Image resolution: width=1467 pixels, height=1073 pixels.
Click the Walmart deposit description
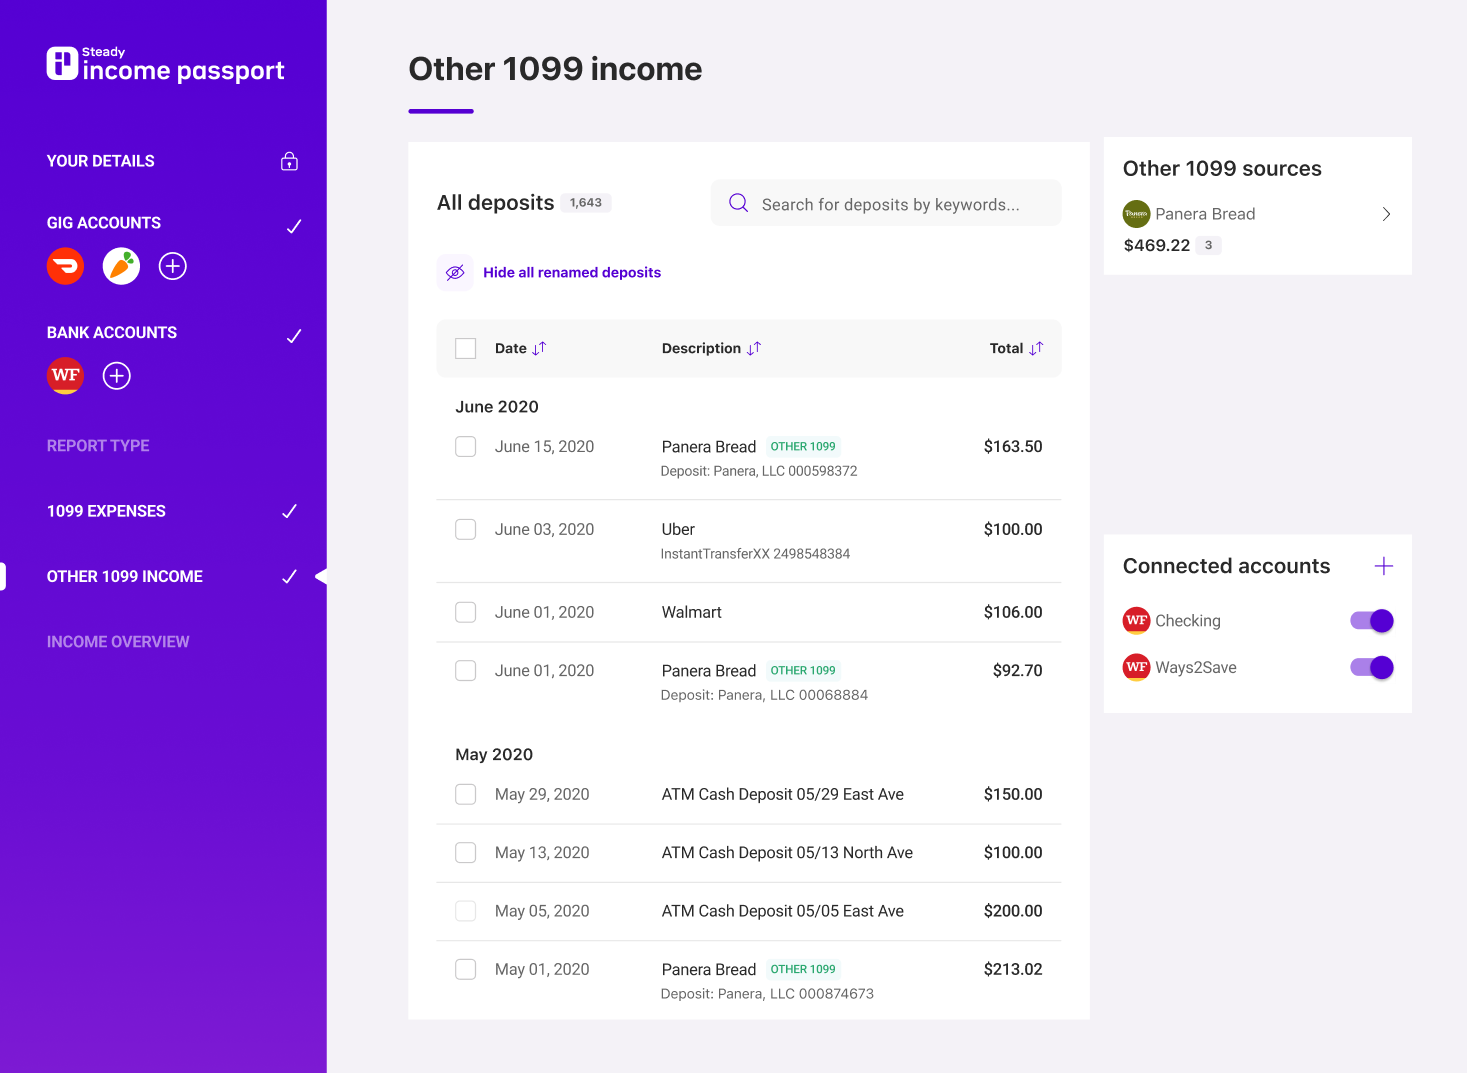691,612
